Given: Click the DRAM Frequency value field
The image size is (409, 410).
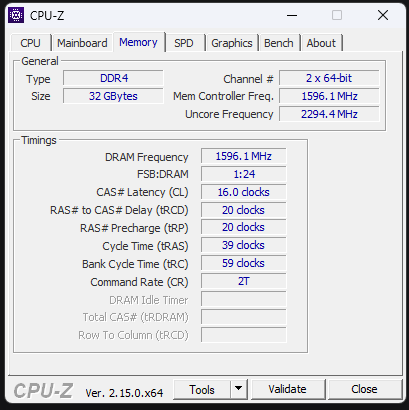Looking at the screenshot, I should pyautogui.click(x=244, y=156).
